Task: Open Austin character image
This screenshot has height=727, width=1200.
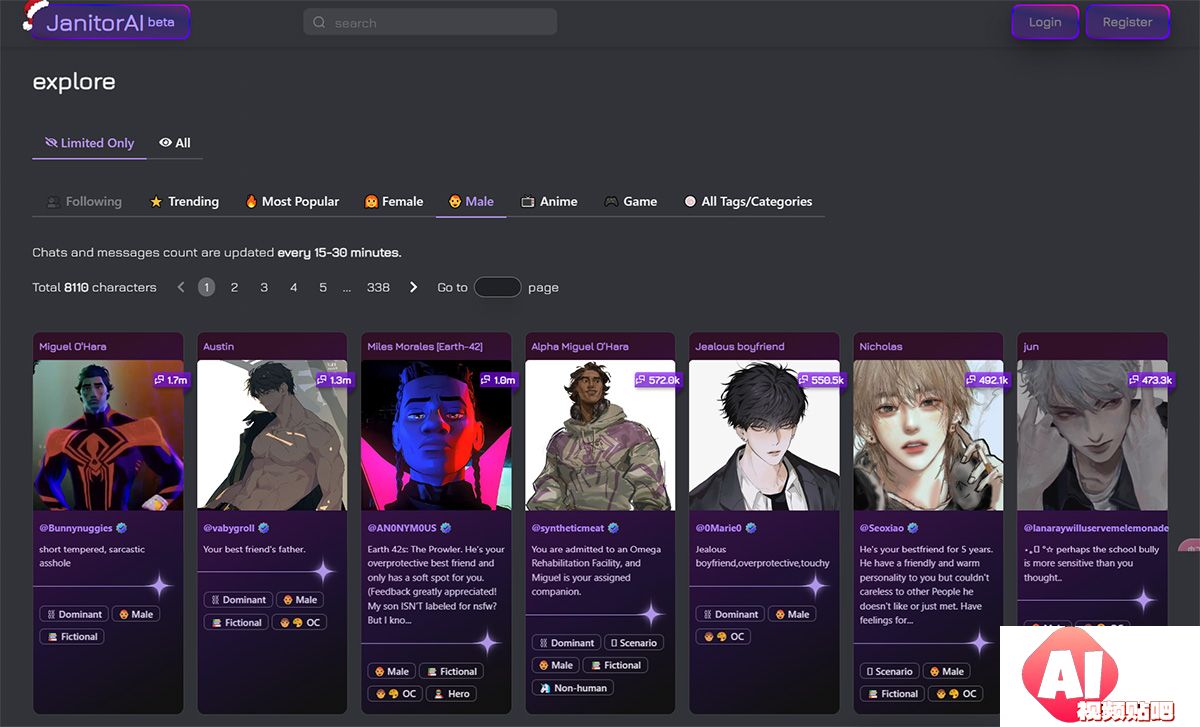Action: click(x=272, y=435)
